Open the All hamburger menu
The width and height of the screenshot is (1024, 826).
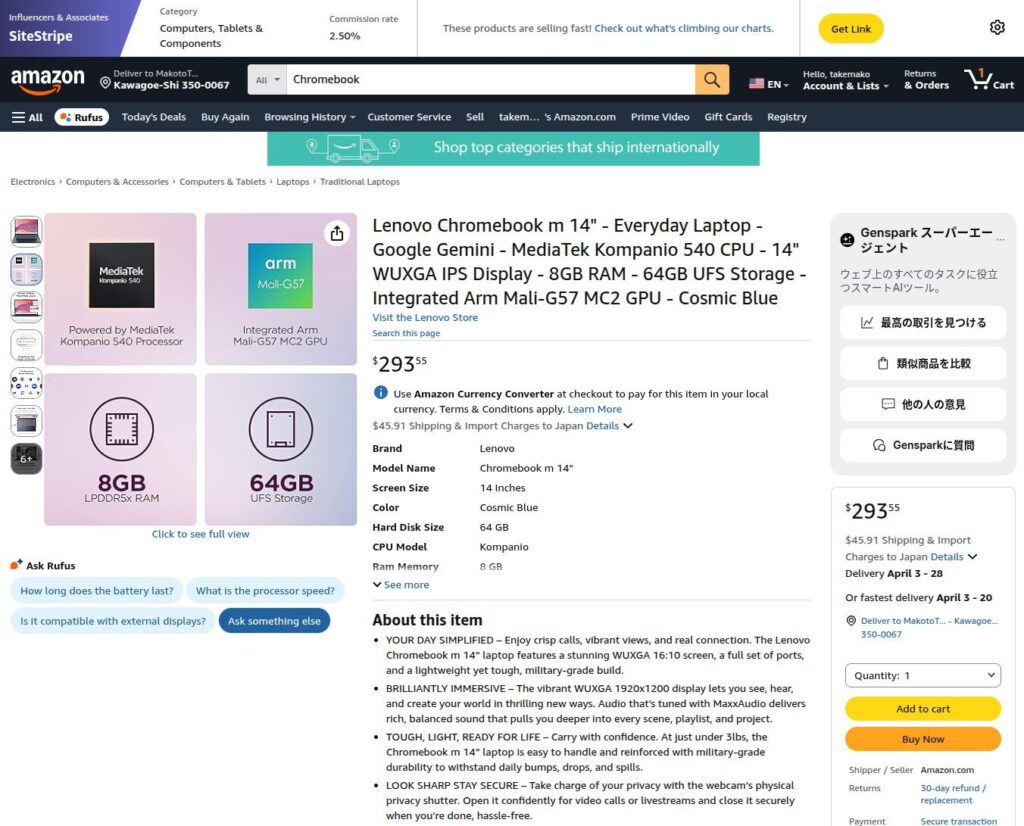click(x=27, y=117)
